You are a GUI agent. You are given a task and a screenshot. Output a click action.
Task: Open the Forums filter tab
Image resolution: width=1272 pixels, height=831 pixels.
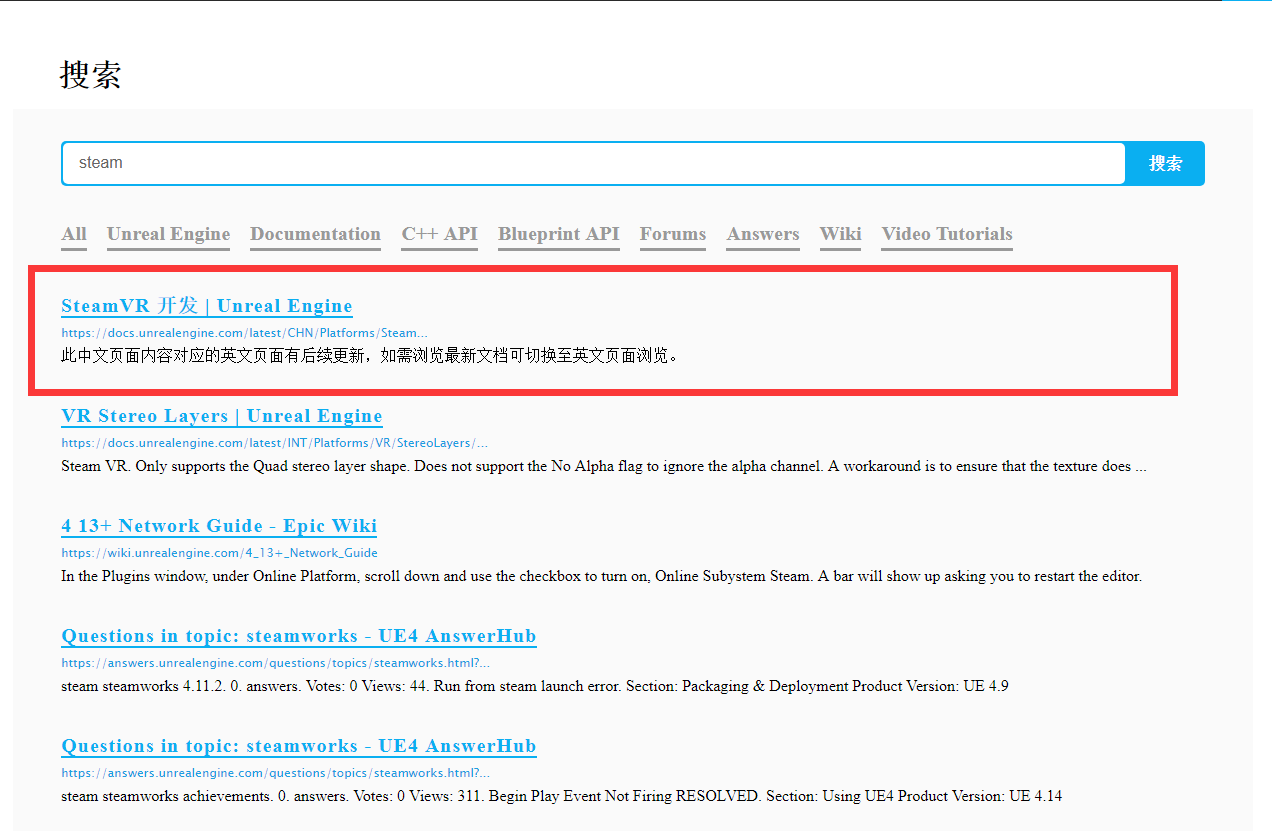673,234
